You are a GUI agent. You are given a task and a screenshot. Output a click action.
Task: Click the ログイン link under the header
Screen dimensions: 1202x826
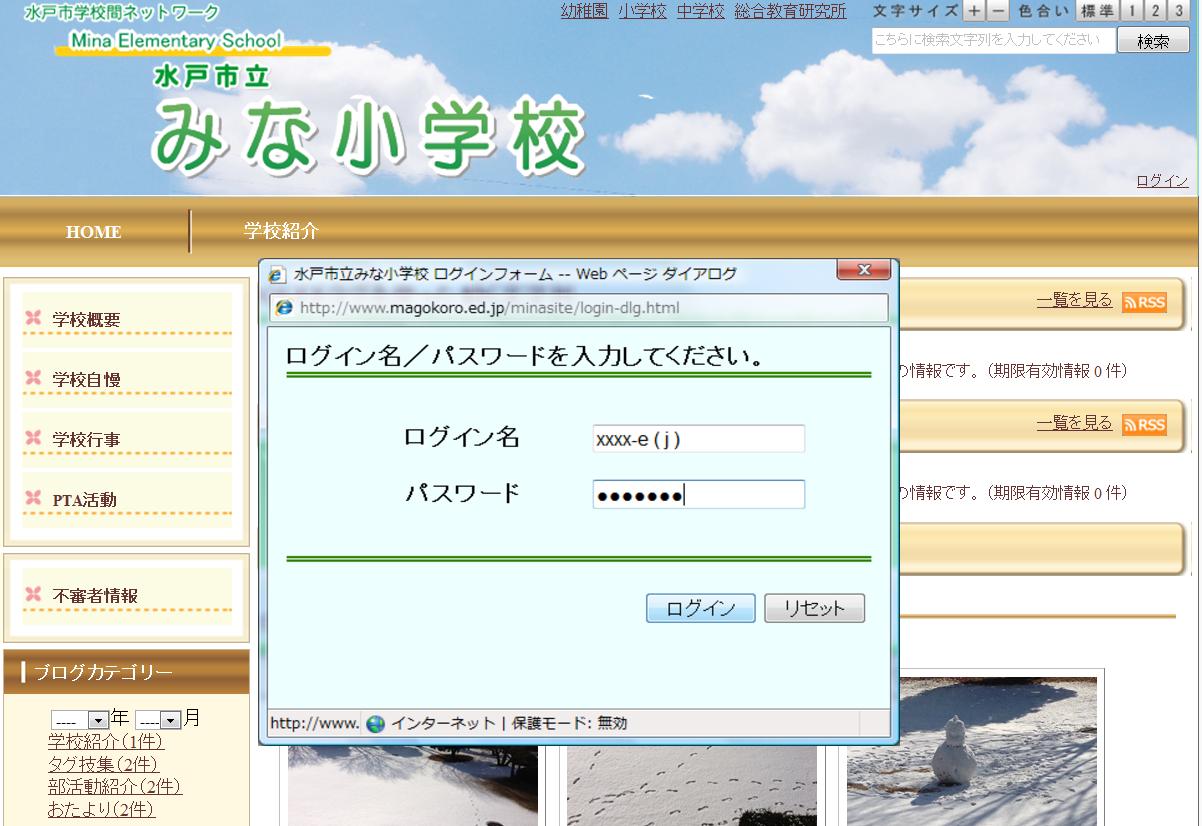click(x=1162, y=181)
